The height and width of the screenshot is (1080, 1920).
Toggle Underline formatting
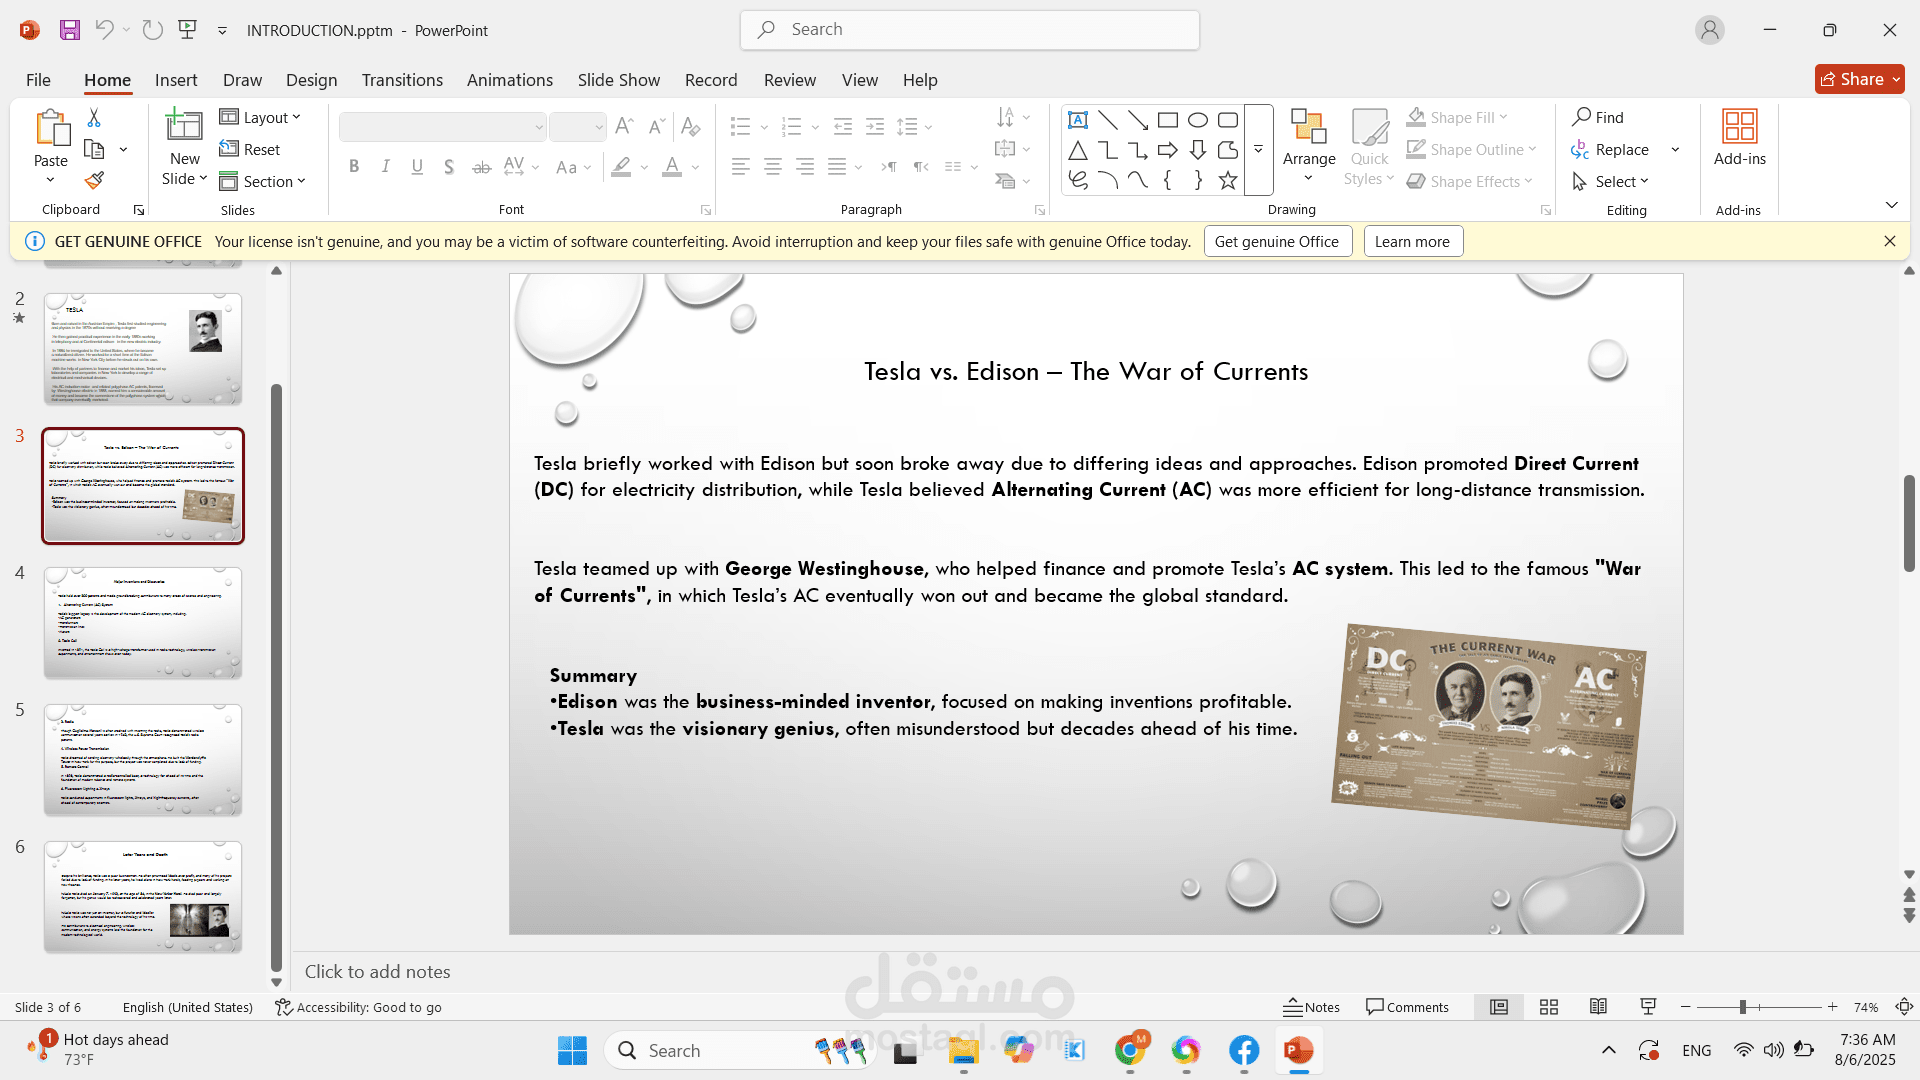click(x=417, y=167)
